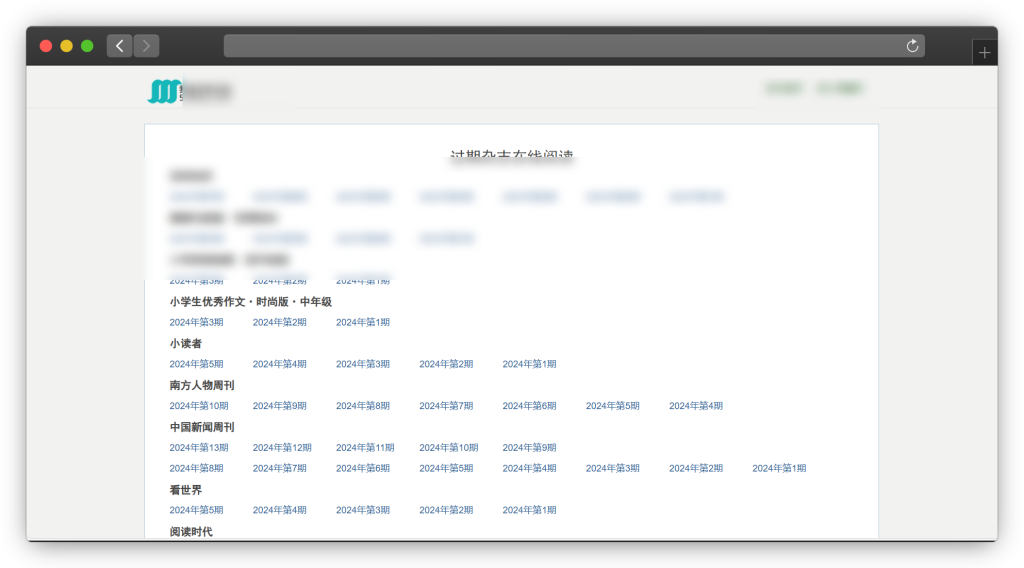1024x568 pixels.
Task: Open 小读者 2024年第2期
Action: point(446,364)
